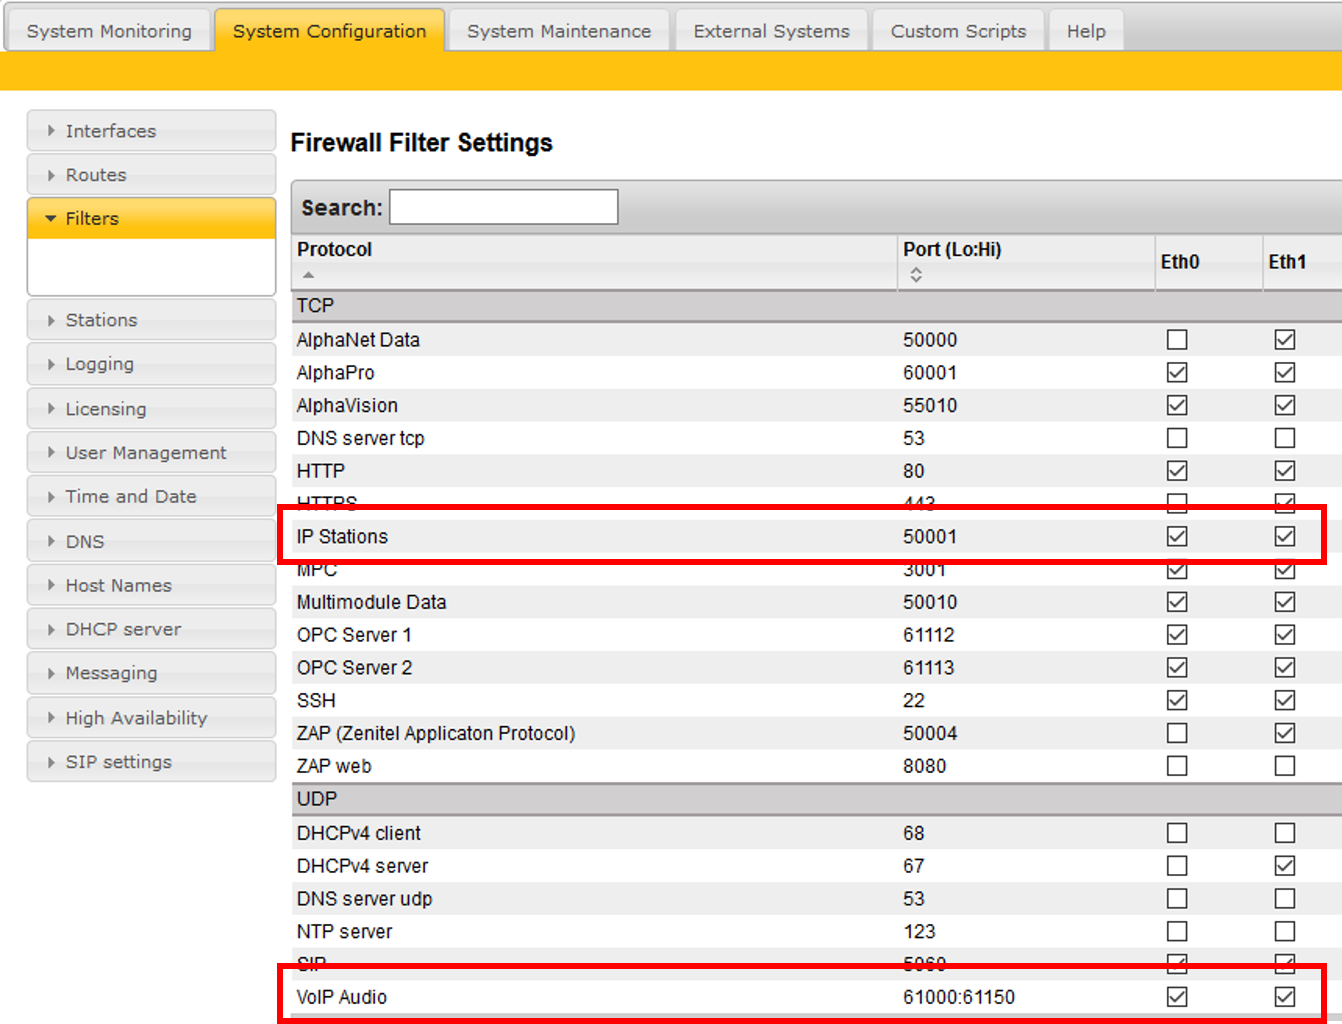Open the System Maintenance tab
The image size is (1342, 1024).
coord(559,31)
